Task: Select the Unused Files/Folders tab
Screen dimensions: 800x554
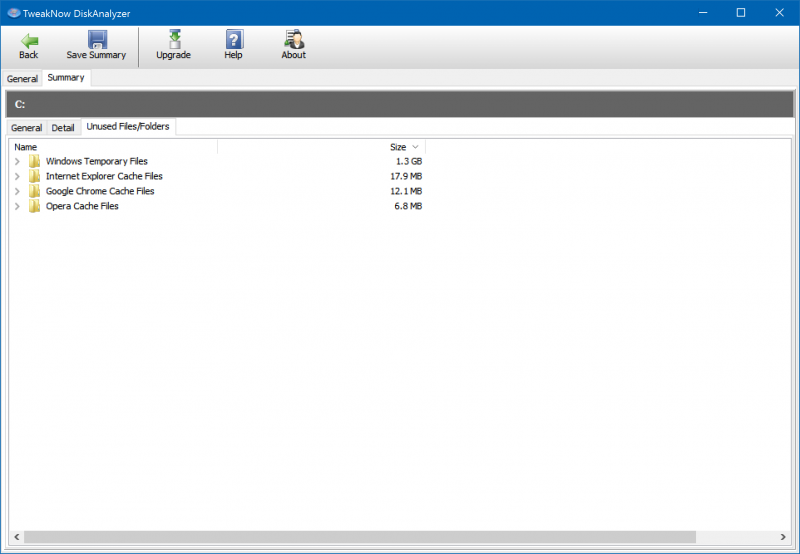Action: click(128, 127)
